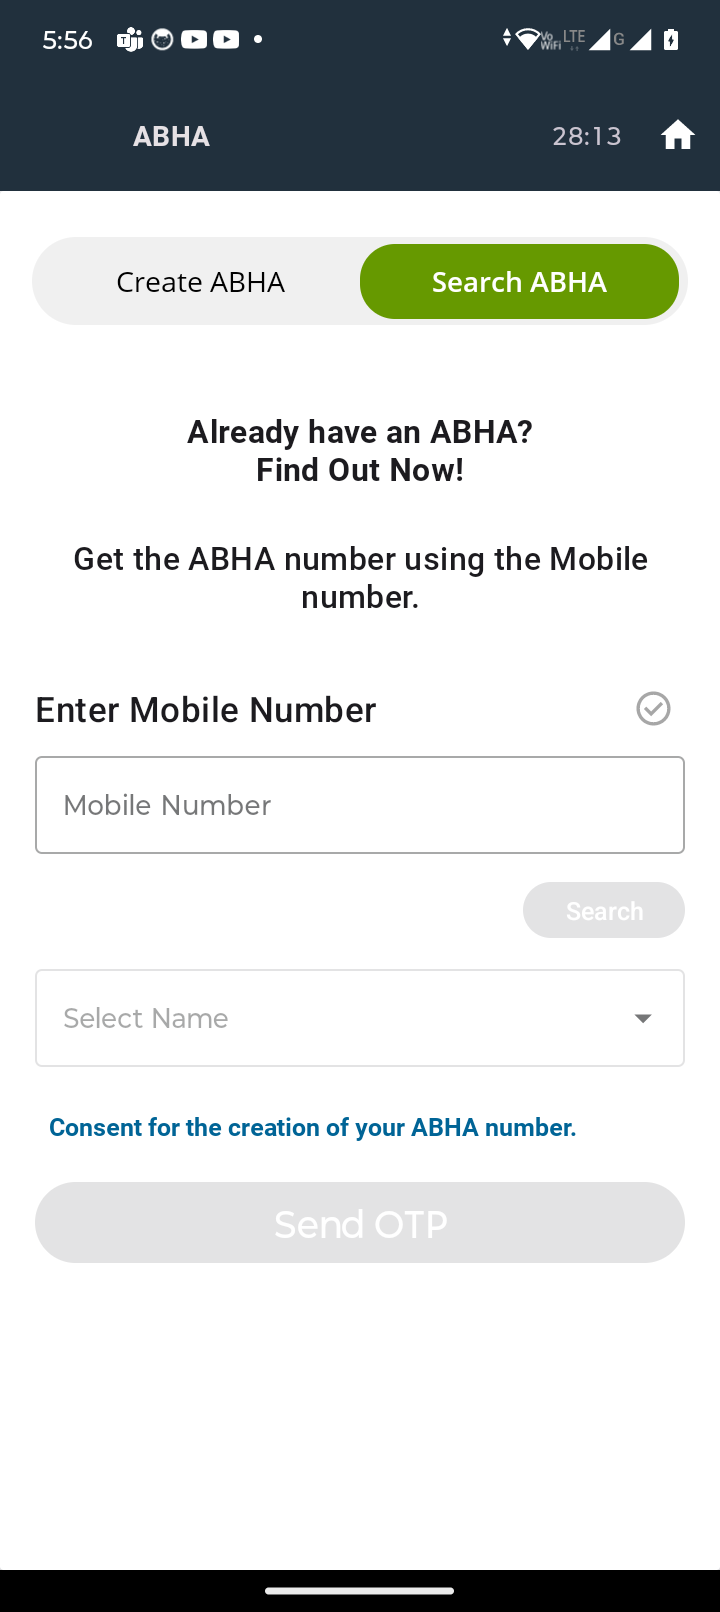Screen dimensions: 720x1612
Task: Click the grey Search button
Action: coord(604,910)
